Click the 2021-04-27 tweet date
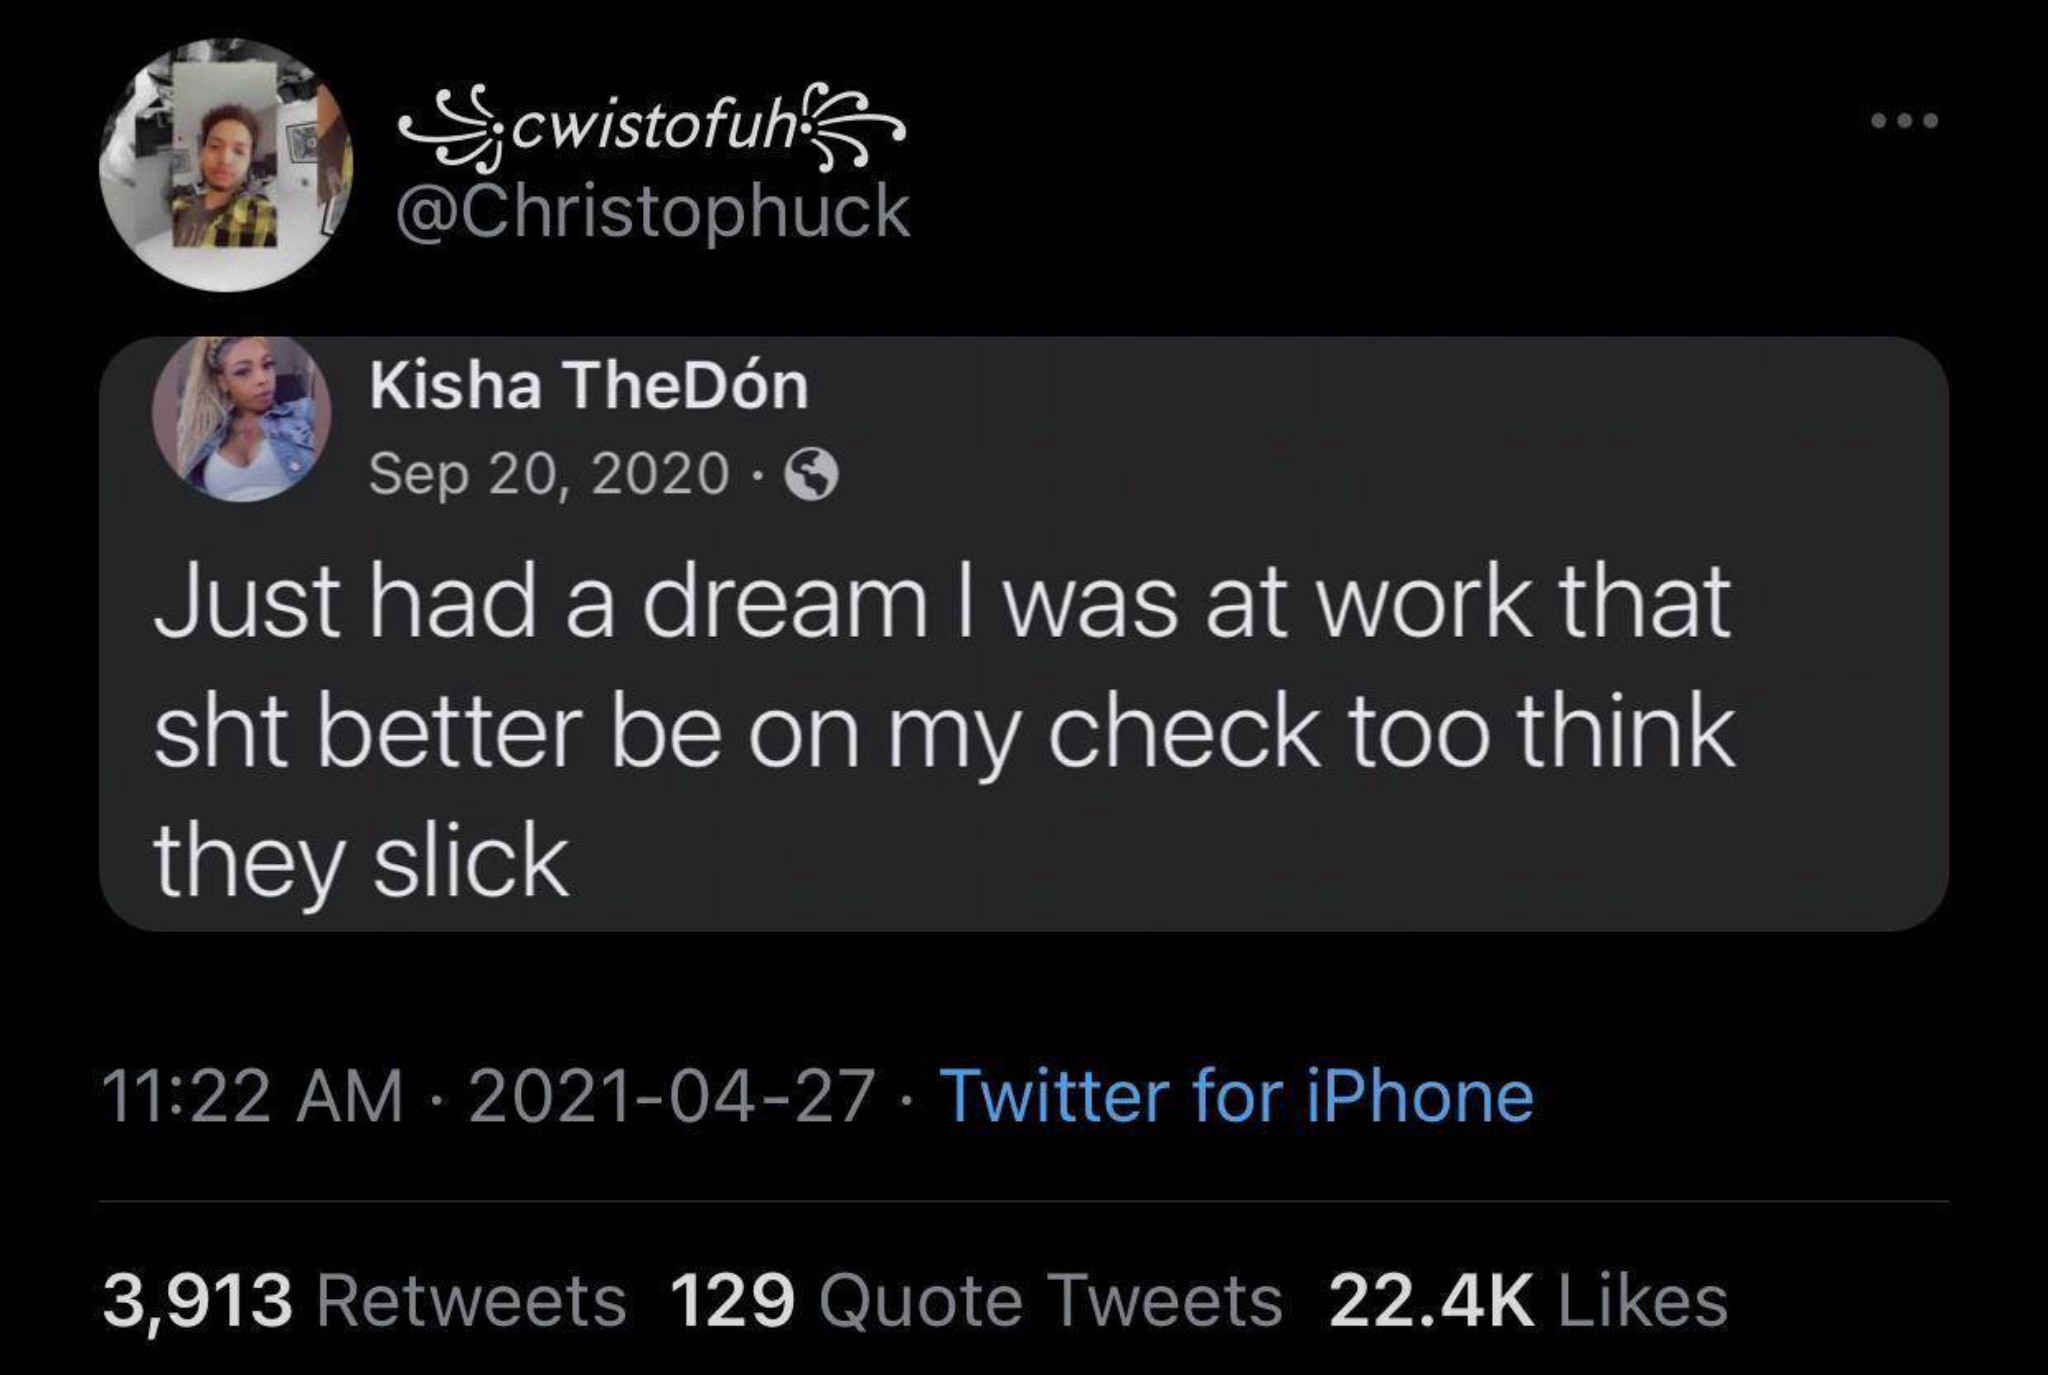 tap(672, 1096)
